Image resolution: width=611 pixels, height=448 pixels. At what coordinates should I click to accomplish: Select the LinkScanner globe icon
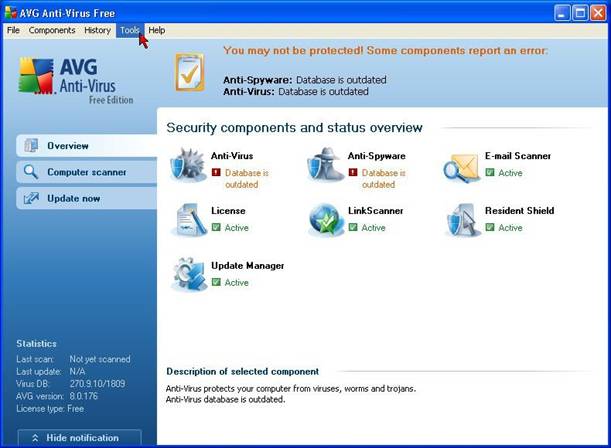click(x=326, y=220)
